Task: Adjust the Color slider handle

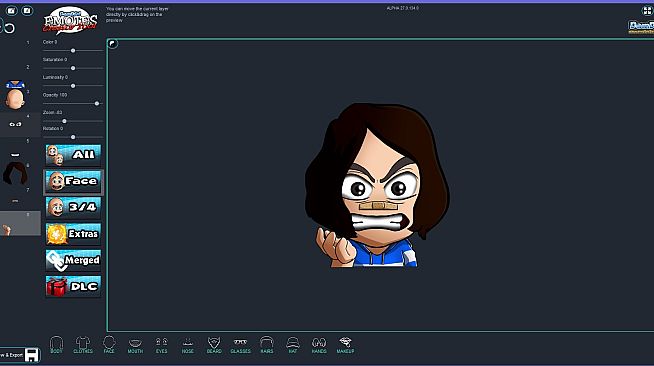Action: click(73, 50)
